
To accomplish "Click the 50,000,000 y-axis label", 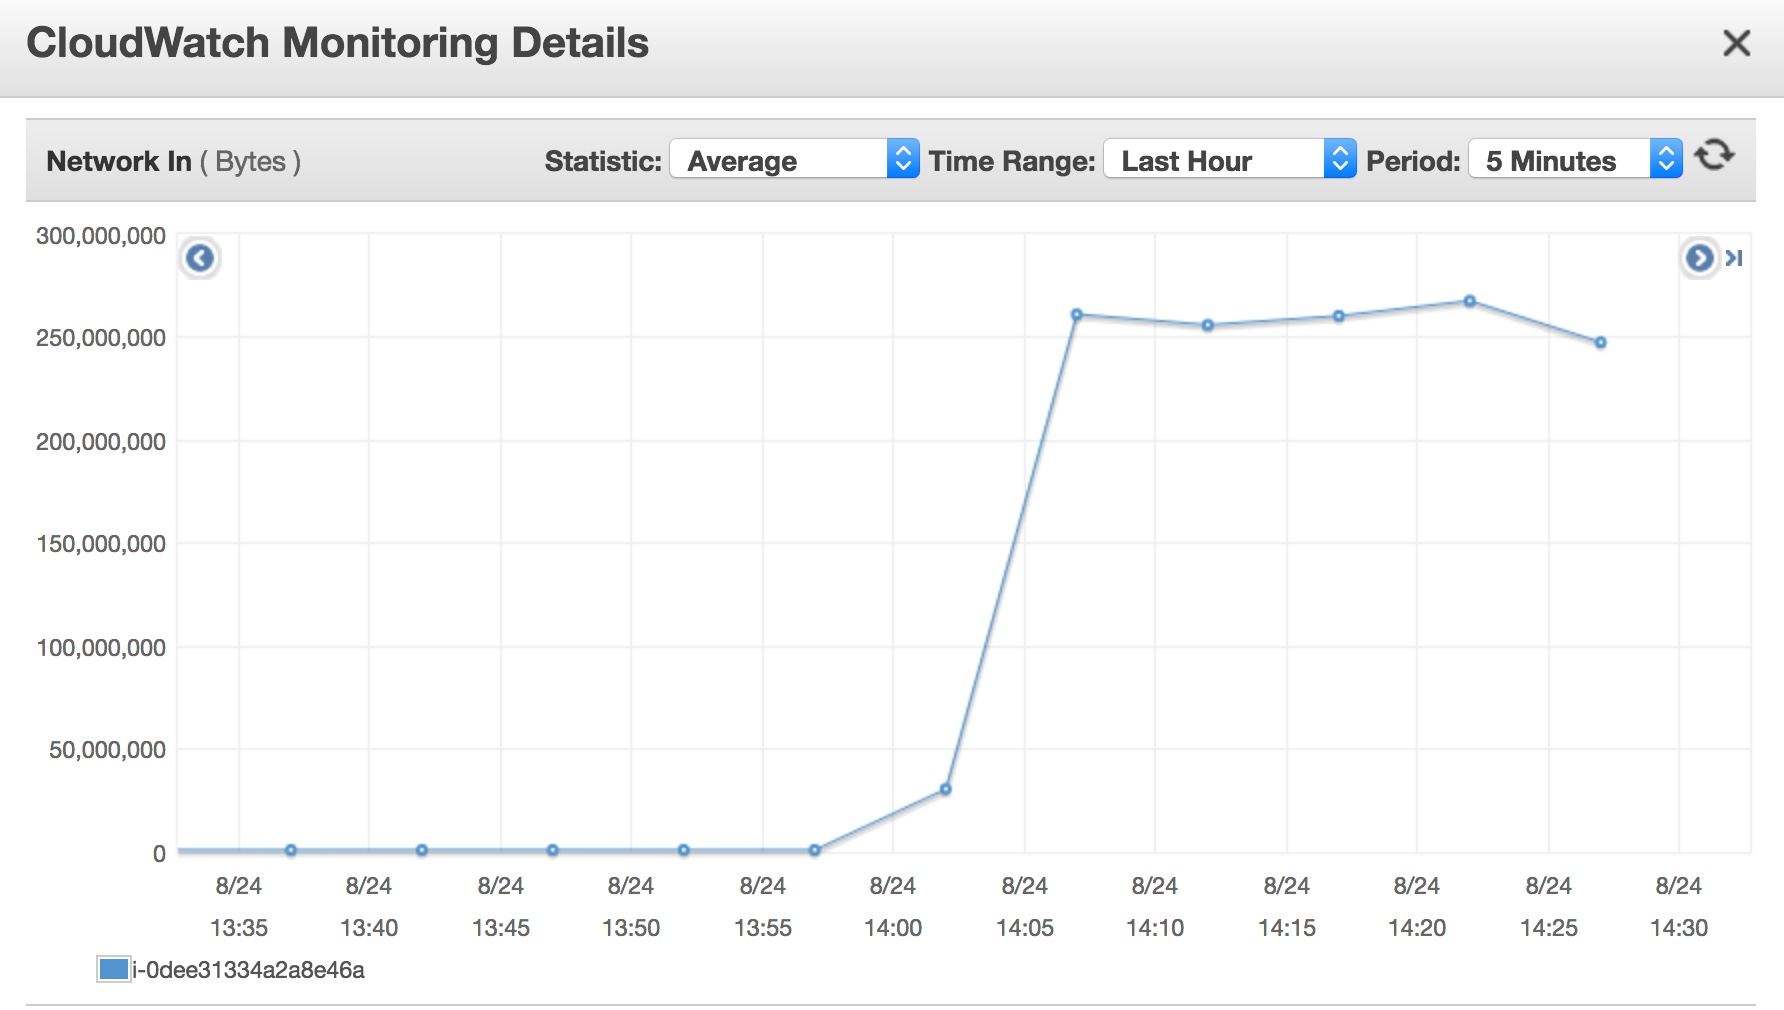I will 107,750.
